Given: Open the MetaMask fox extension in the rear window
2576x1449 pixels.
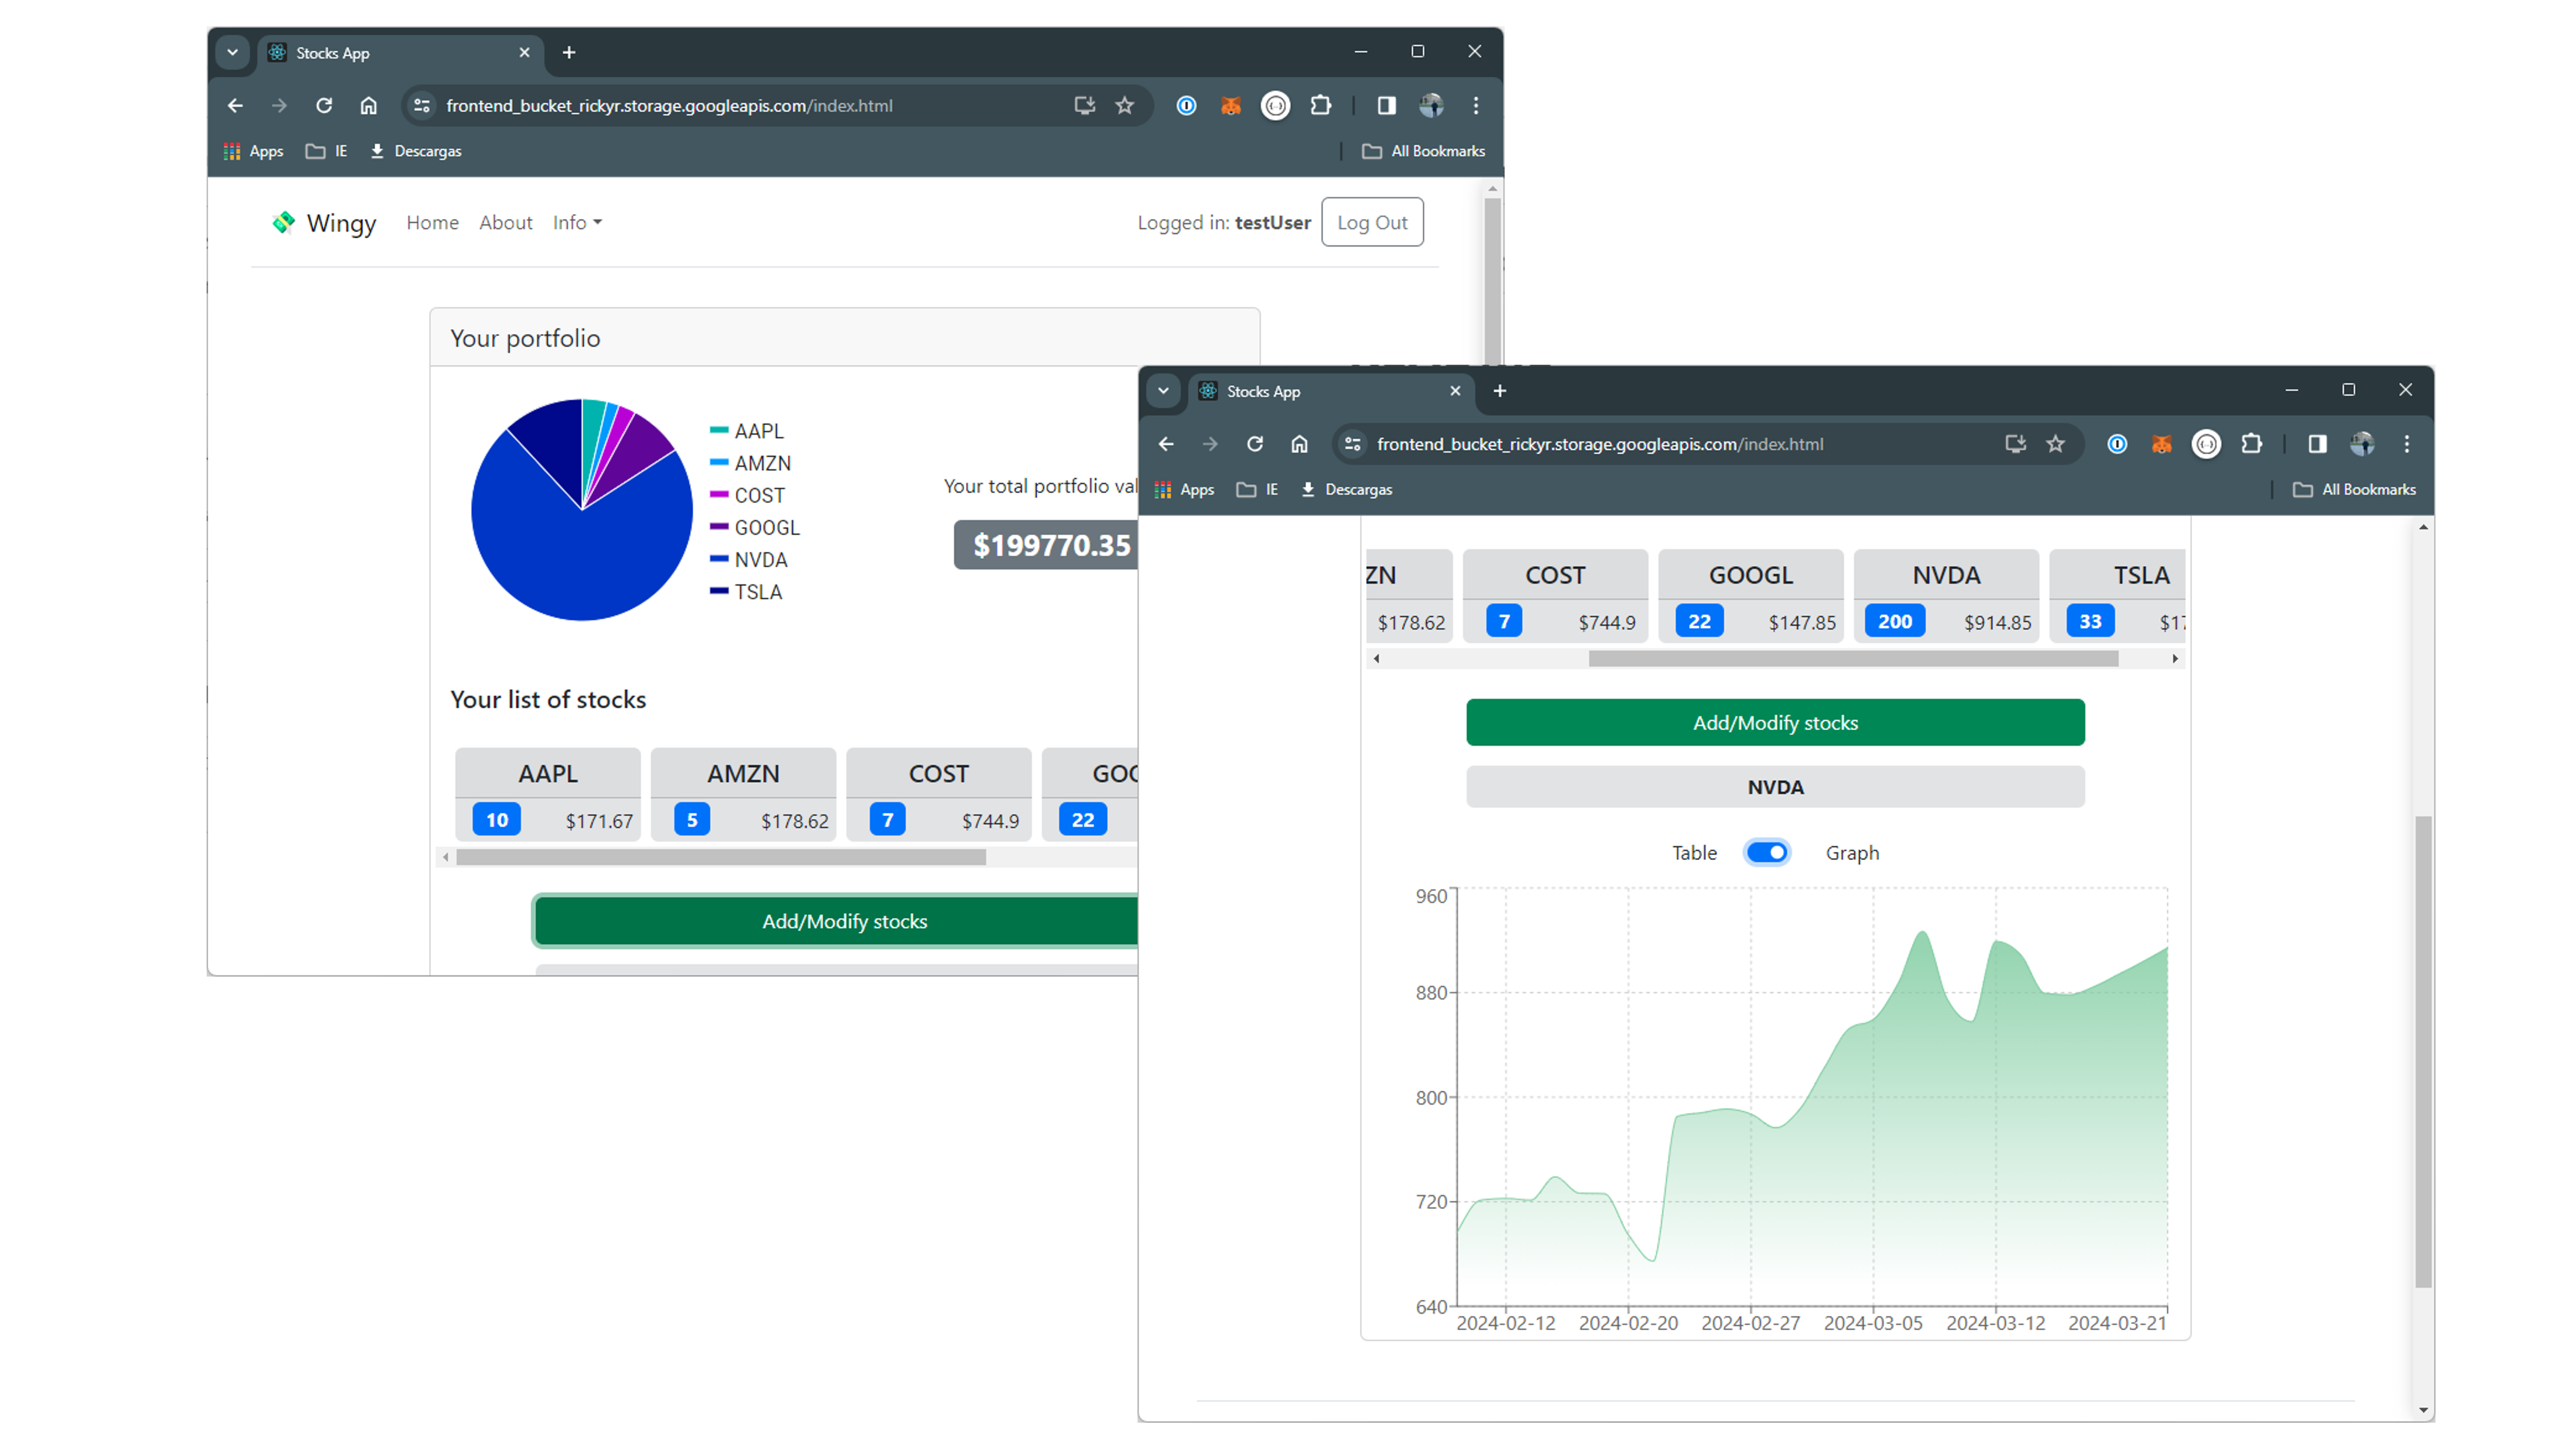Looking at the screenshot, I should [1231, 105].
